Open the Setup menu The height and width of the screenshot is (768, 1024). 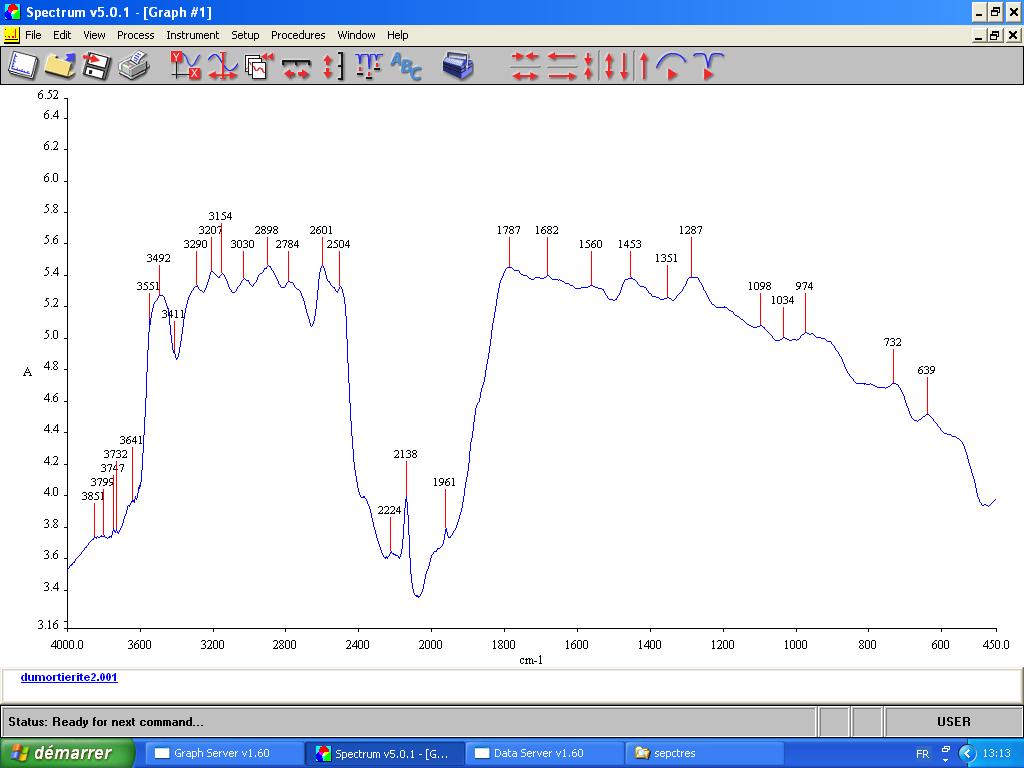pyautogui.click(x=245, y=35)
